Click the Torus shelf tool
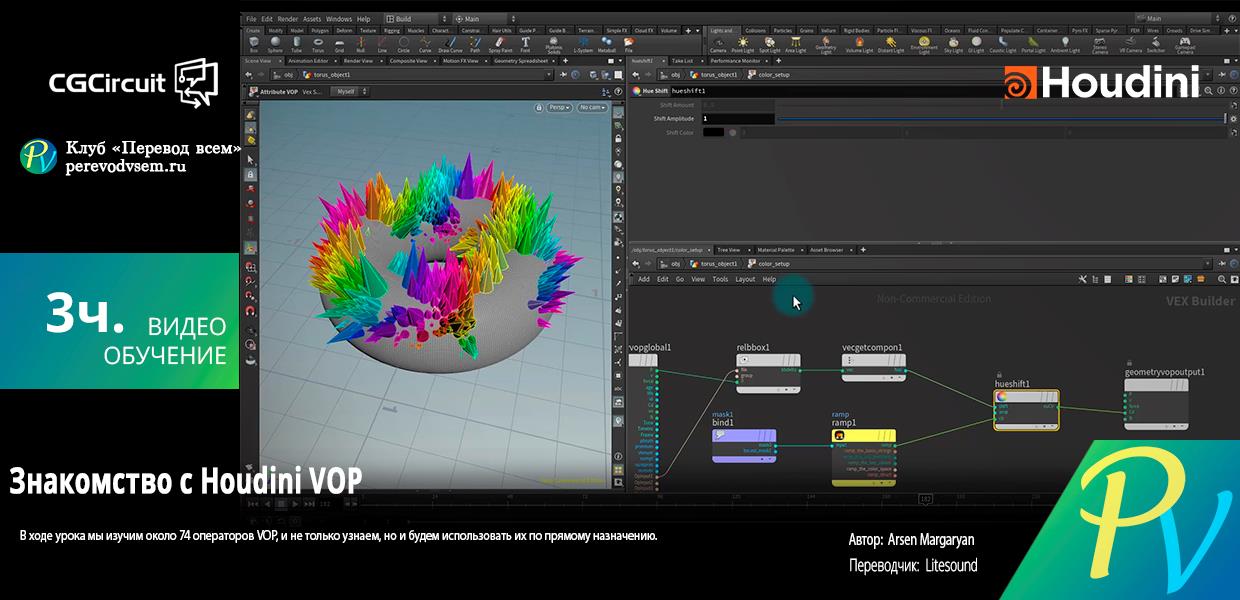 point(318,44)
